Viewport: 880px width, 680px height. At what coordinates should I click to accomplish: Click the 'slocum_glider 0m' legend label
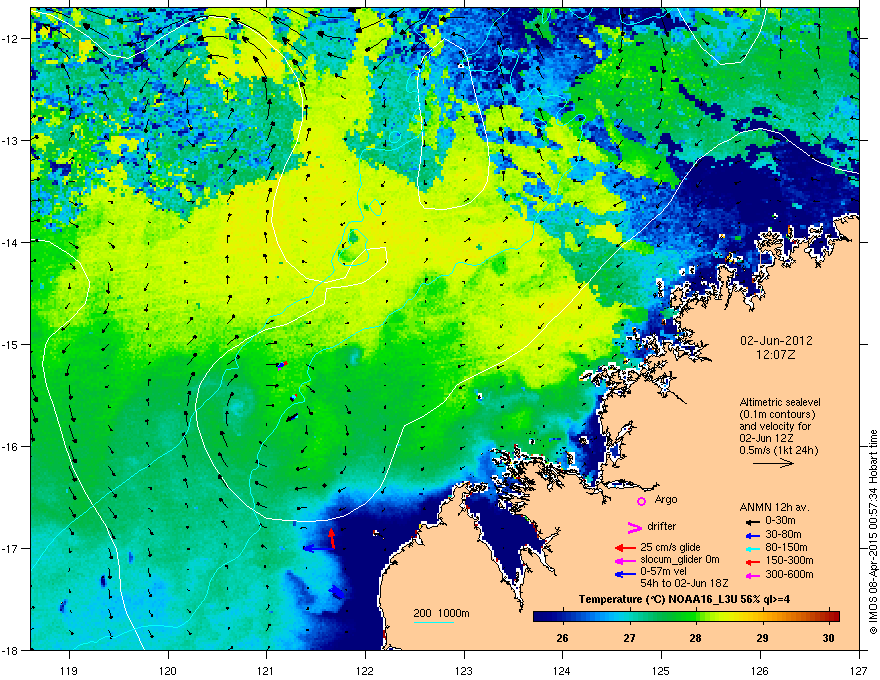(680, 560)
